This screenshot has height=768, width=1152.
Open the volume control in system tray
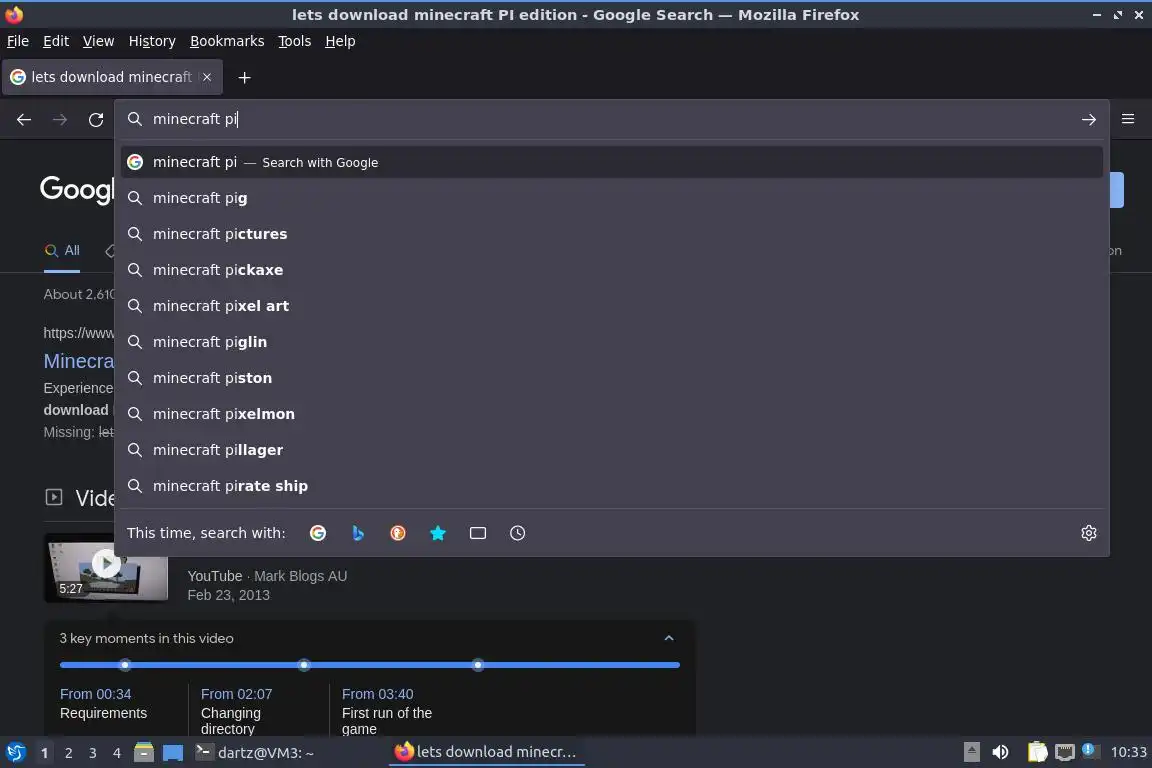pos(1000,752)
